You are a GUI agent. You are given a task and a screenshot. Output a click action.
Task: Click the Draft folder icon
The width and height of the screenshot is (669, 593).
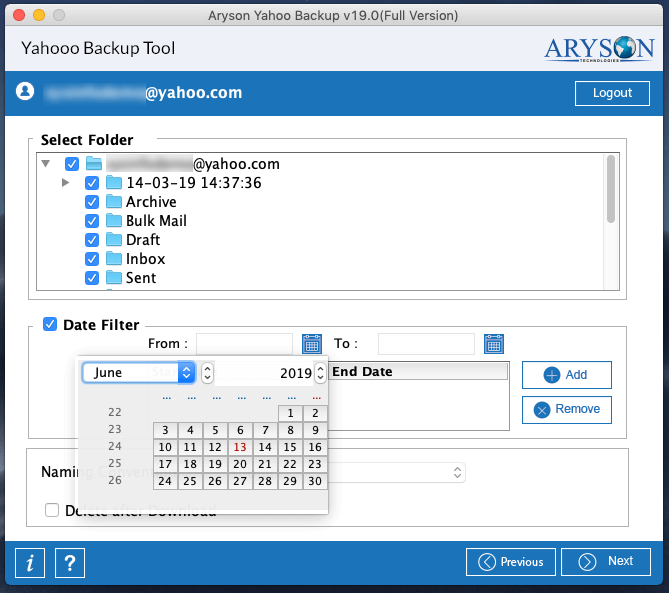[113, 239]
